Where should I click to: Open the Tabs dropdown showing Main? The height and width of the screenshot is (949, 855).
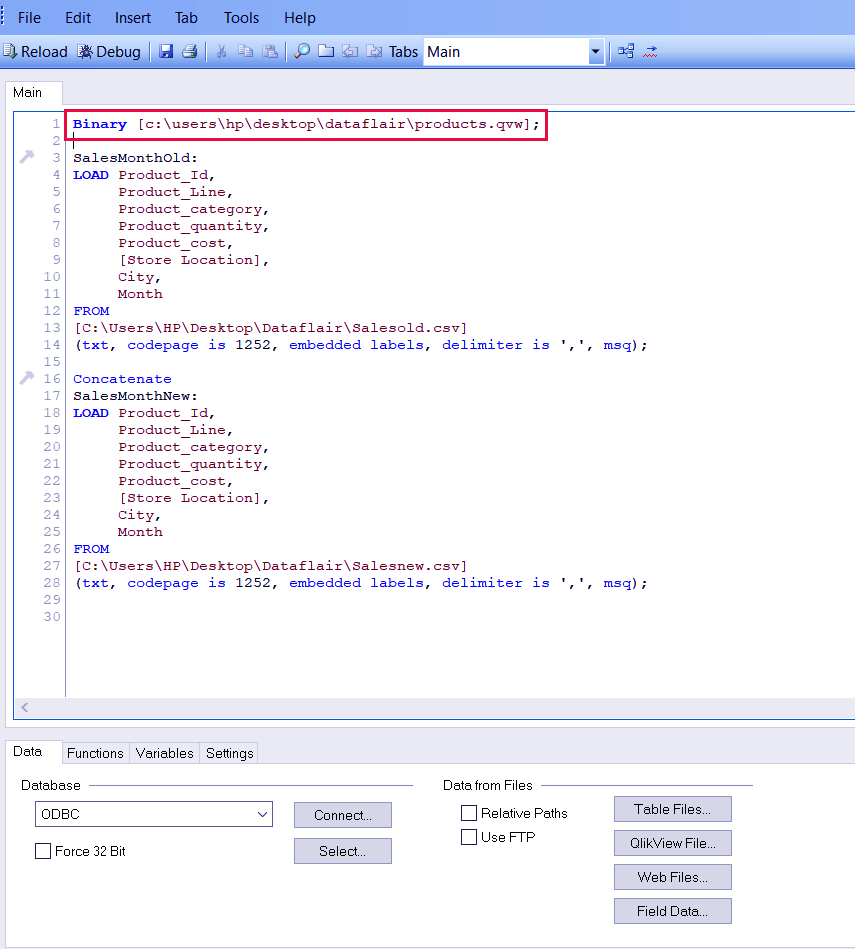pyautogui.click(x=593, y=51)
